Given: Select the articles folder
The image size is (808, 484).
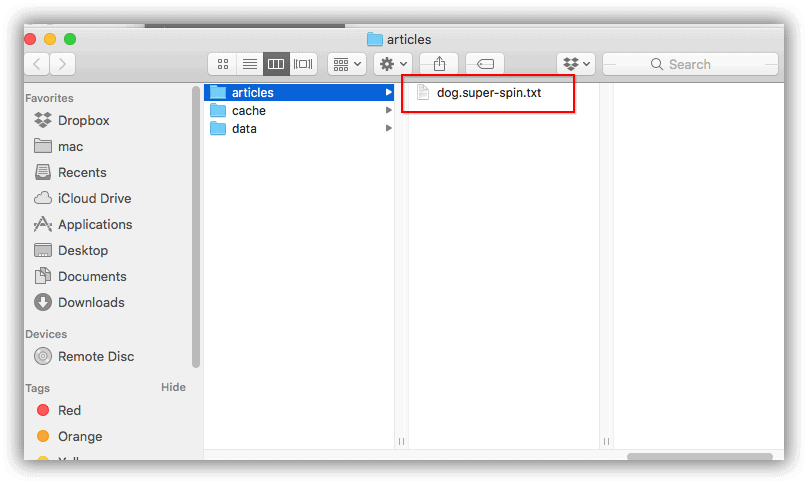Looking at the screenshot, I should pos(299,92).
